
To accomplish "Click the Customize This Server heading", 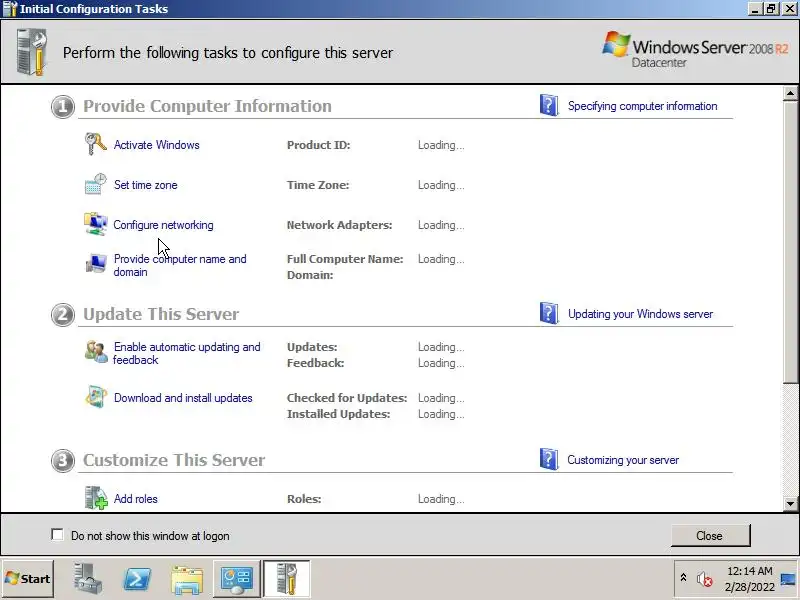I will (x=174, y=460).
